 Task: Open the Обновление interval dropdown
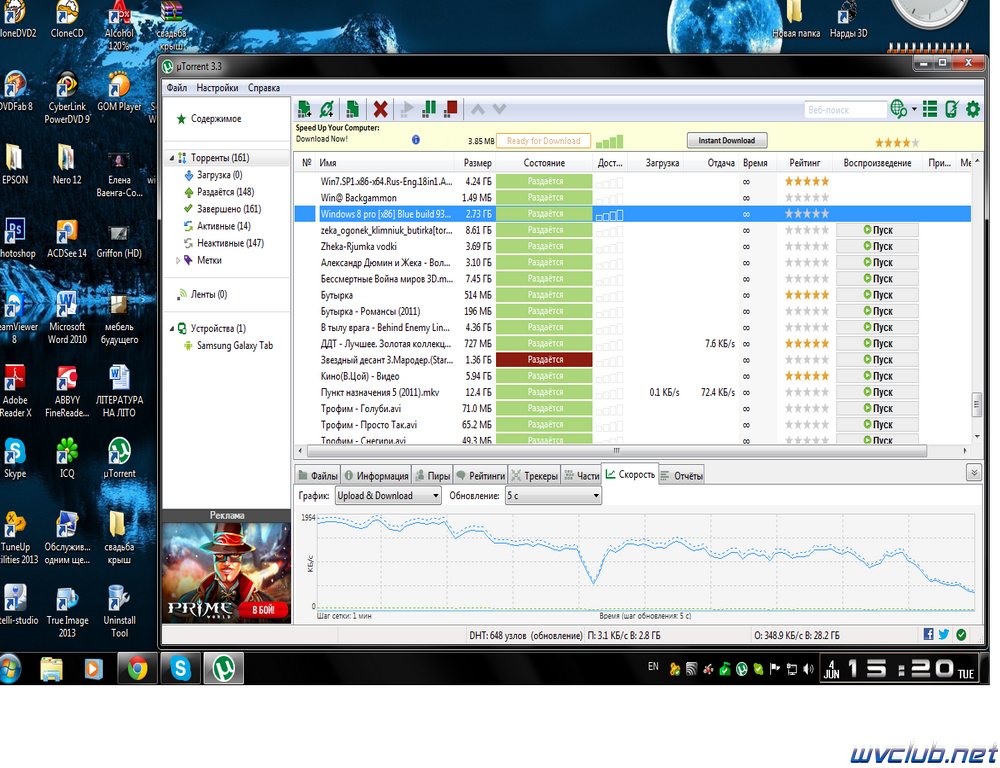tap(553, 496)
